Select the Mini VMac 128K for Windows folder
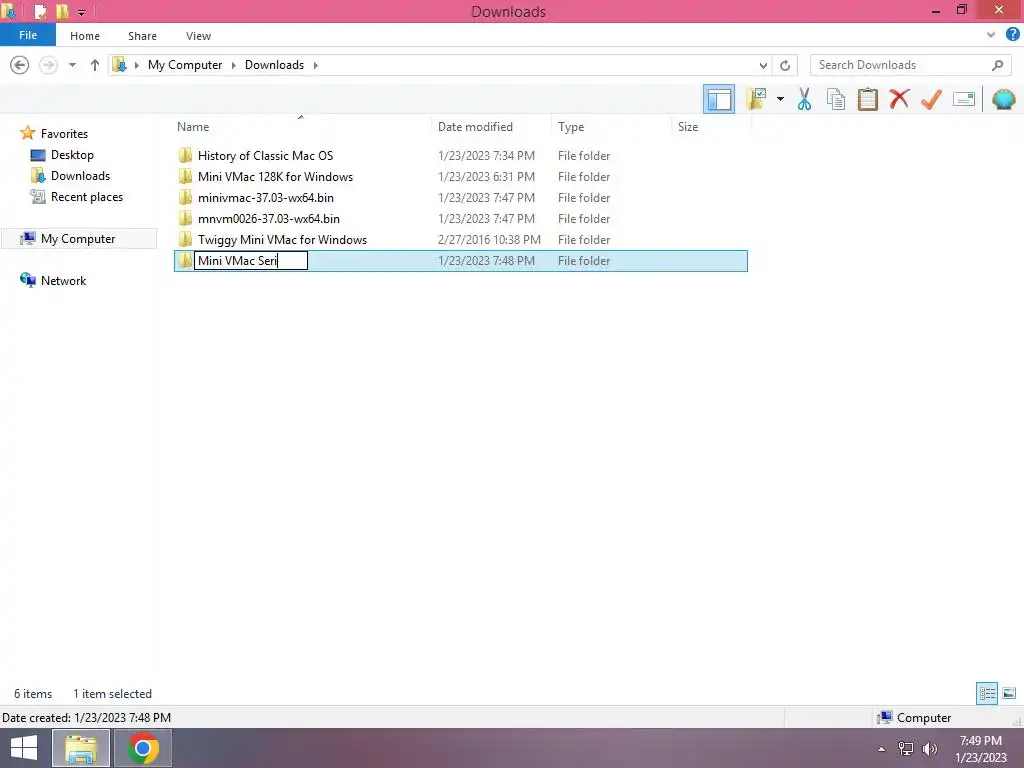This screenshot has width=1024, height=768. (x=275, y=176)
